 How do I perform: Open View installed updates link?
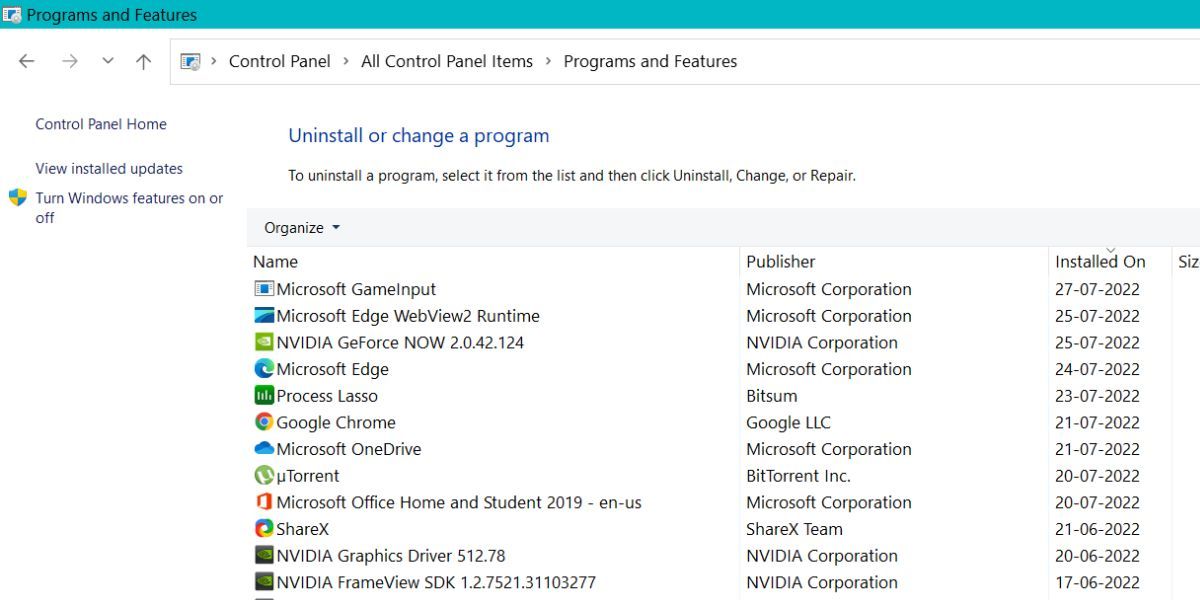coord(109,168)
